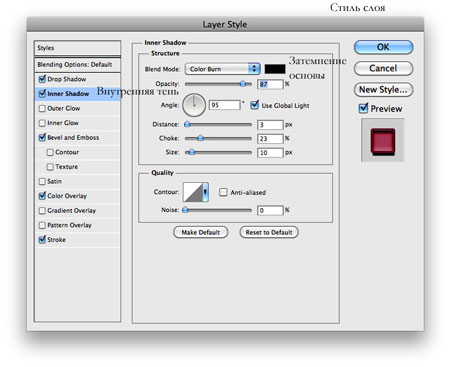The width and height of the screenshot is (450, 367).
Task: Enable the Pattern Overlay checkbox
Action: pos(42,225)
